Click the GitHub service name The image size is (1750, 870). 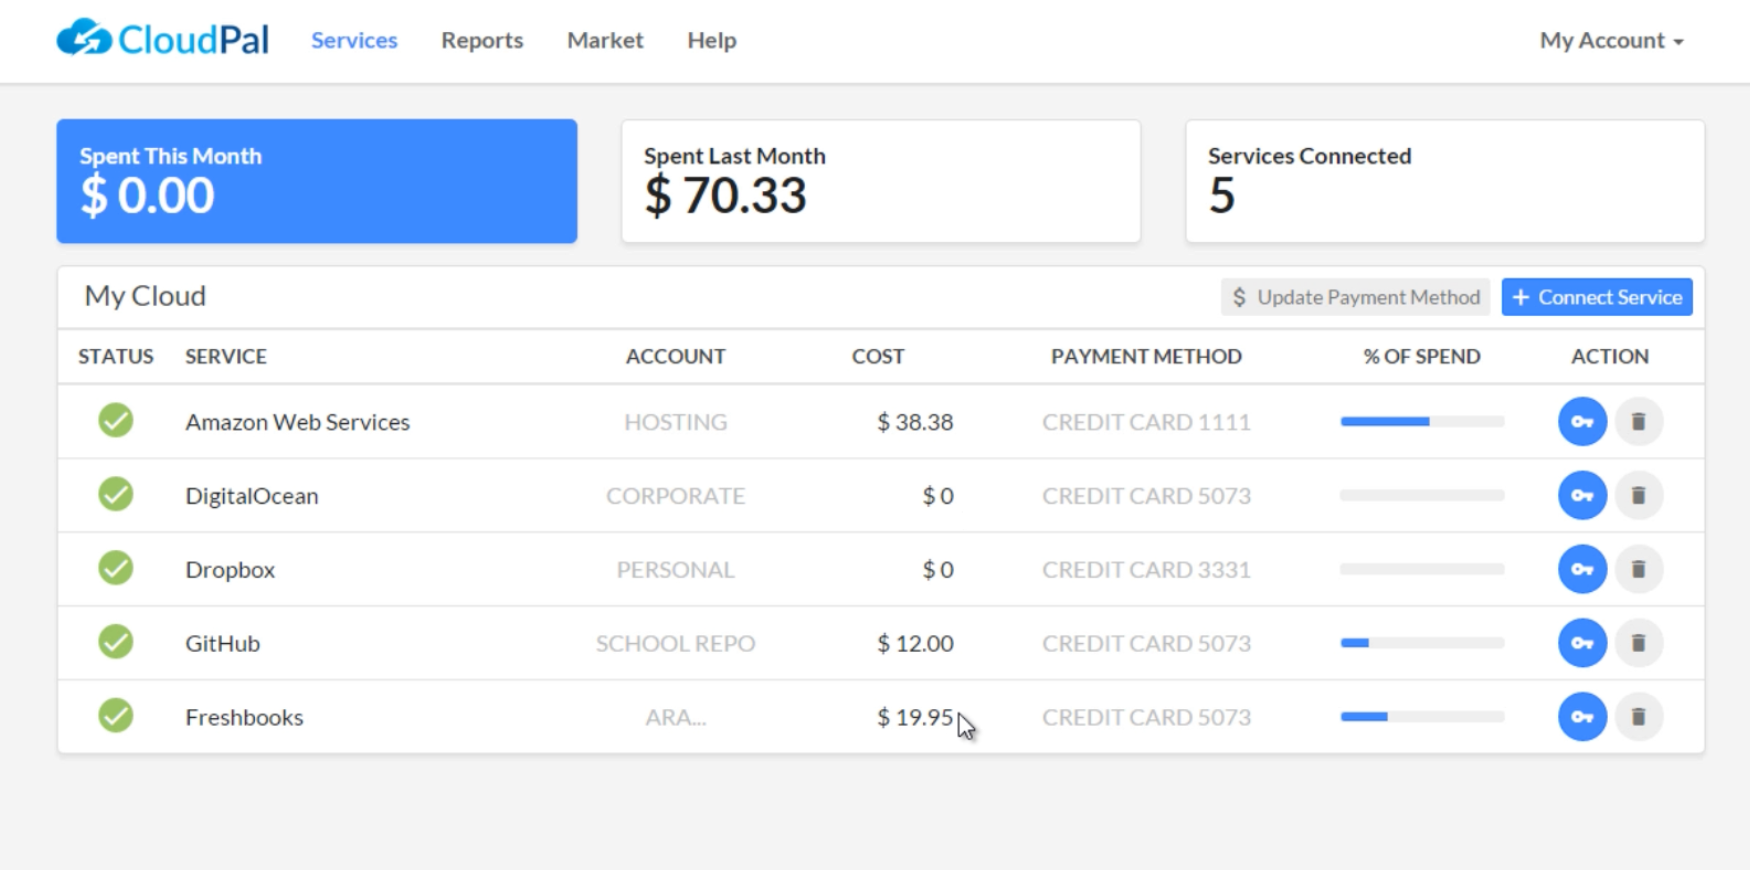click(222, 644)
